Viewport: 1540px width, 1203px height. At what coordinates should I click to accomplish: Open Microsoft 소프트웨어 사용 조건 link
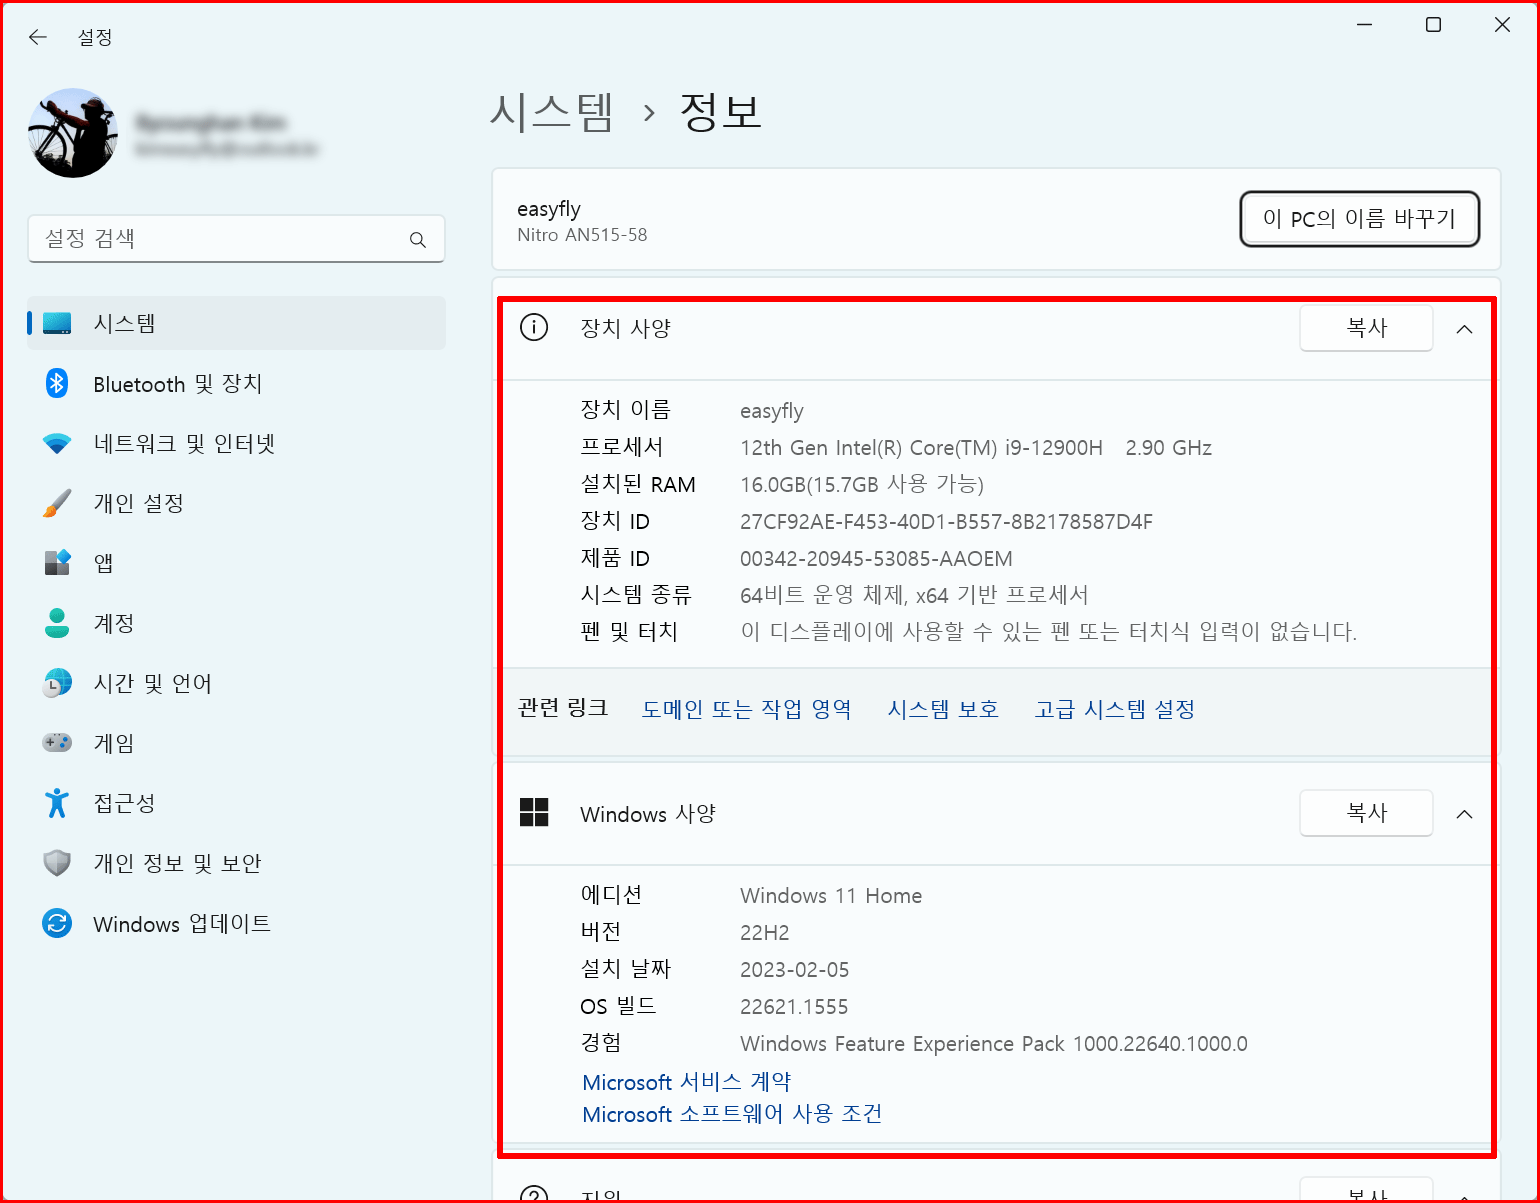732,1114
